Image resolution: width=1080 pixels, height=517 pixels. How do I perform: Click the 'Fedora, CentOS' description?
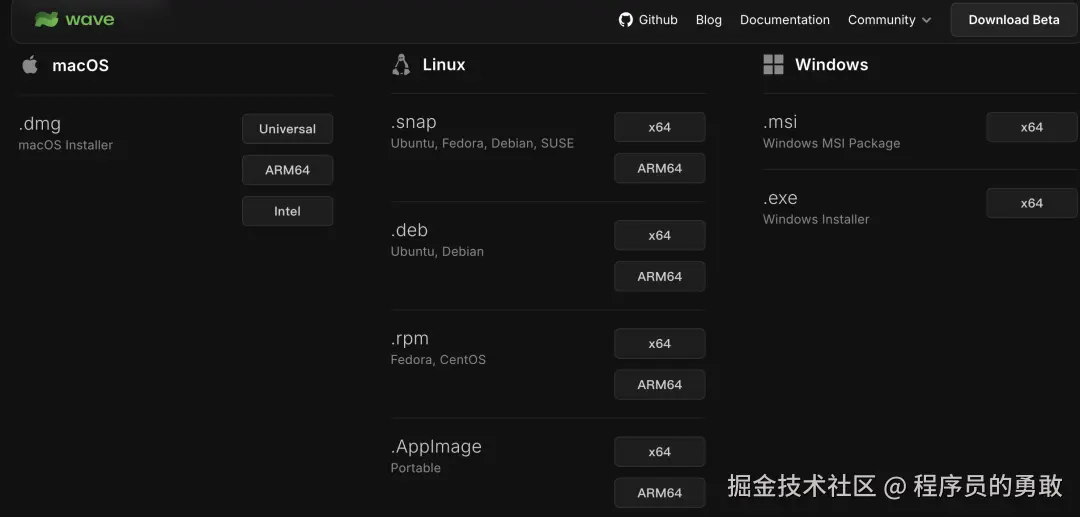coord(438,359)
